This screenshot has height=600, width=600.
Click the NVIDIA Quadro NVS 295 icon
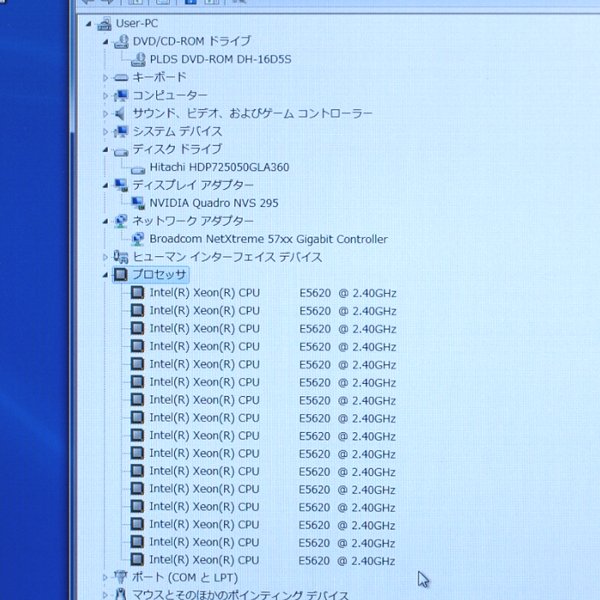pos(138,203)
